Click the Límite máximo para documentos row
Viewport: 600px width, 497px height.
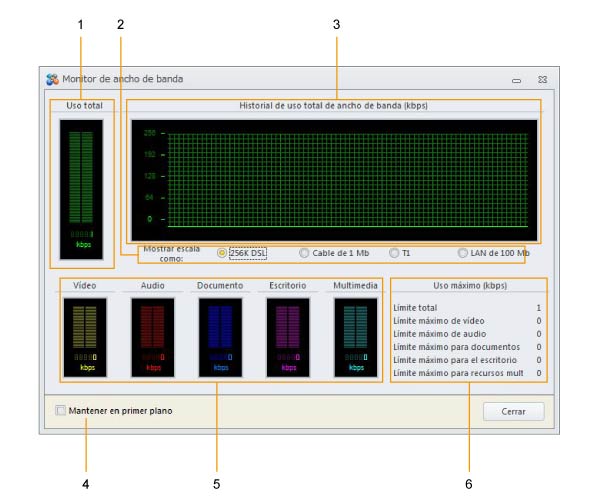click(x=467, y=347)
